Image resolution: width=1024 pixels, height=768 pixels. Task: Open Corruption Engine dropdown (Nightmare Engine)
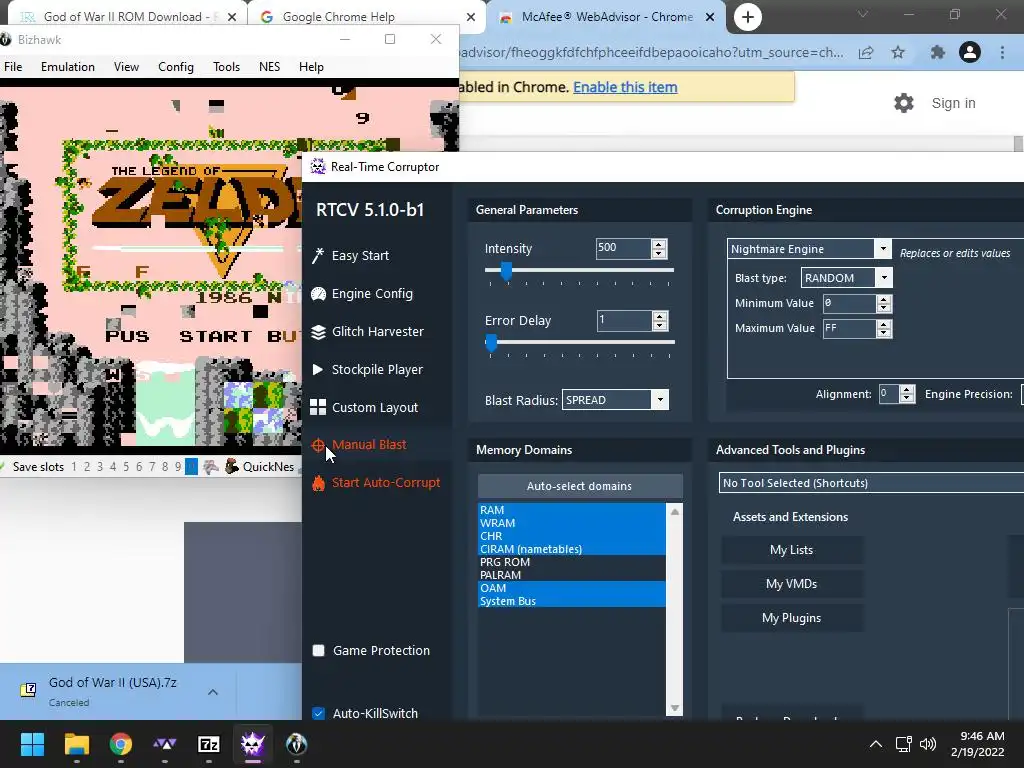[x=883, y=249]
